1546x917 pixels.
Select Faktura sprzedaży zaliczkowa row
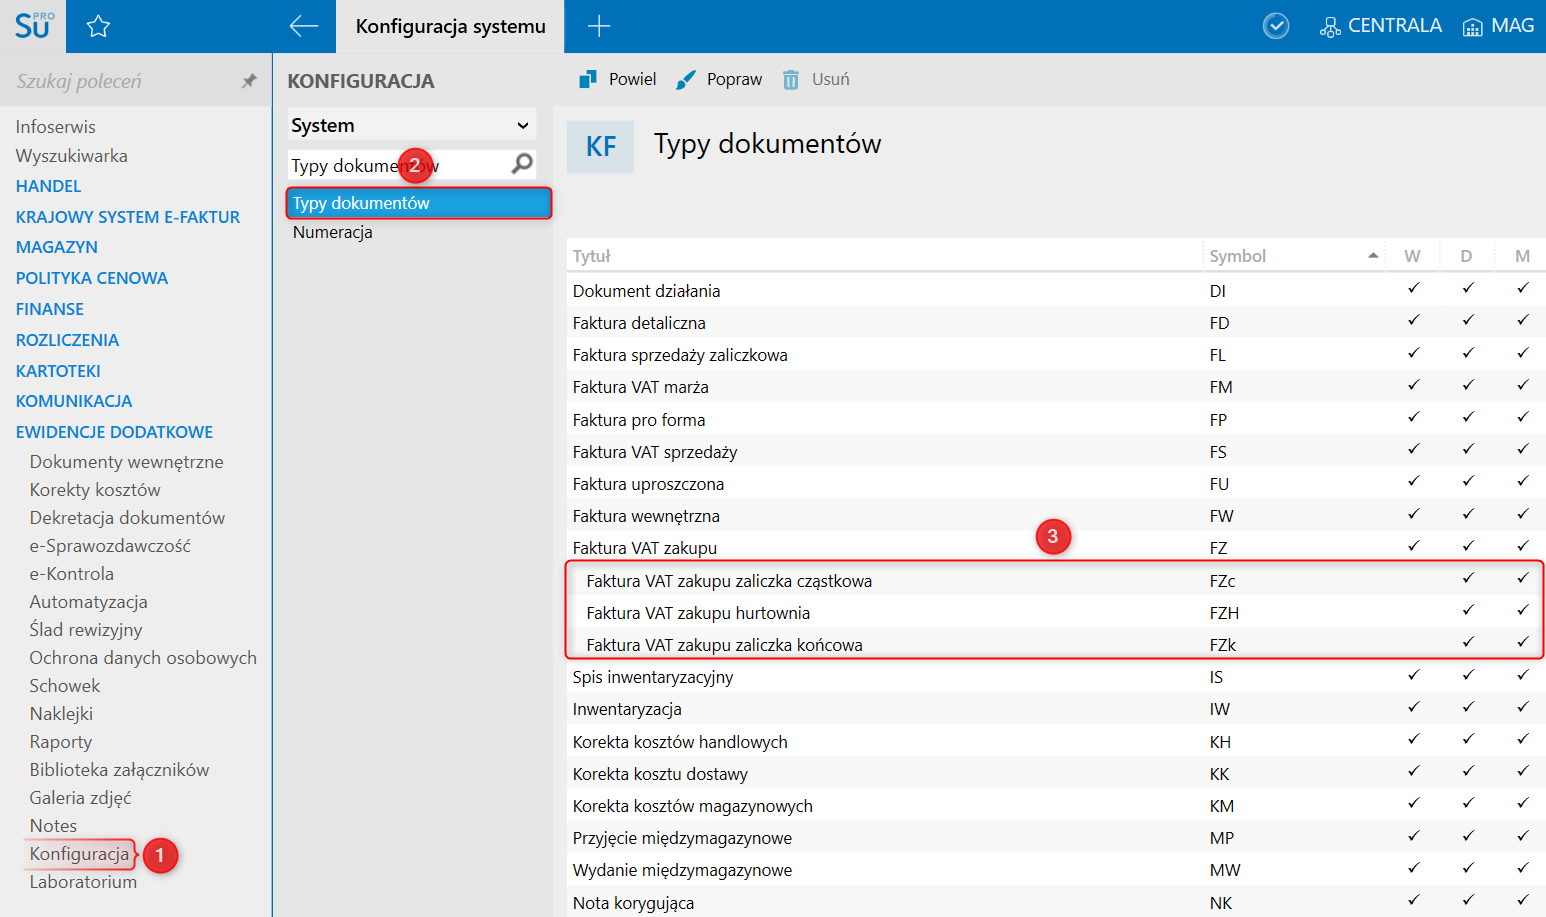click(1056, 355)
